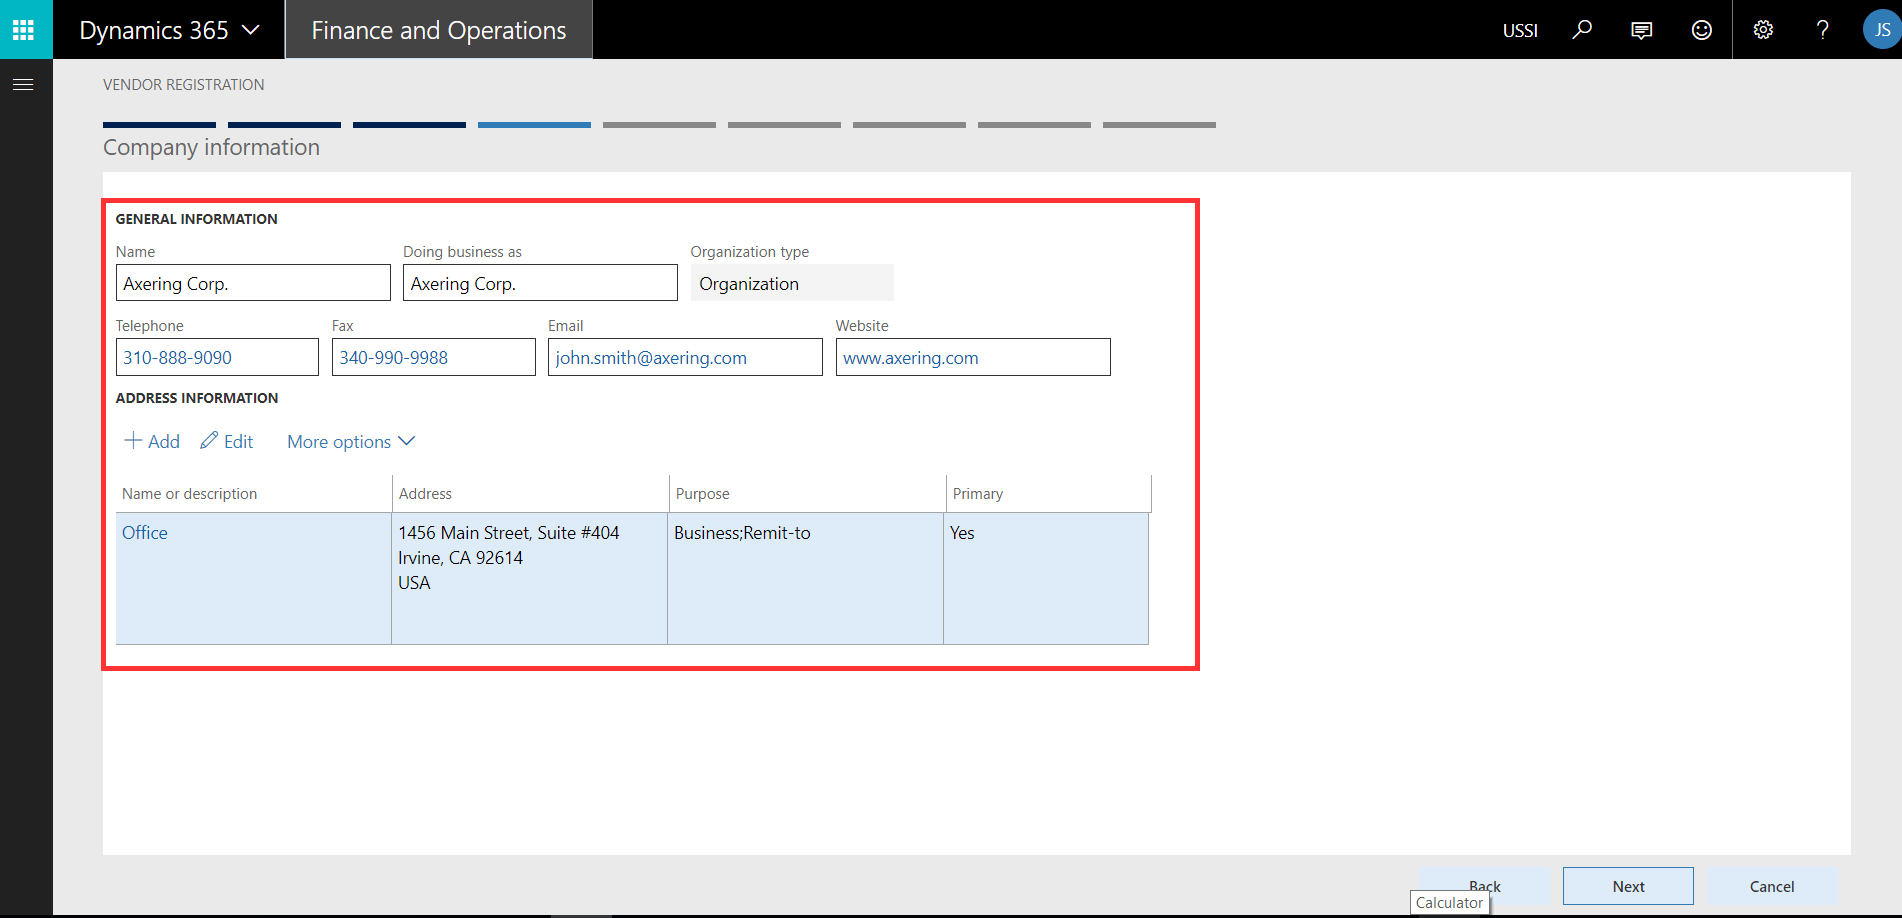This screenshot has height=918, width=1902.
Task: Click Add address button
Action: 152,442
